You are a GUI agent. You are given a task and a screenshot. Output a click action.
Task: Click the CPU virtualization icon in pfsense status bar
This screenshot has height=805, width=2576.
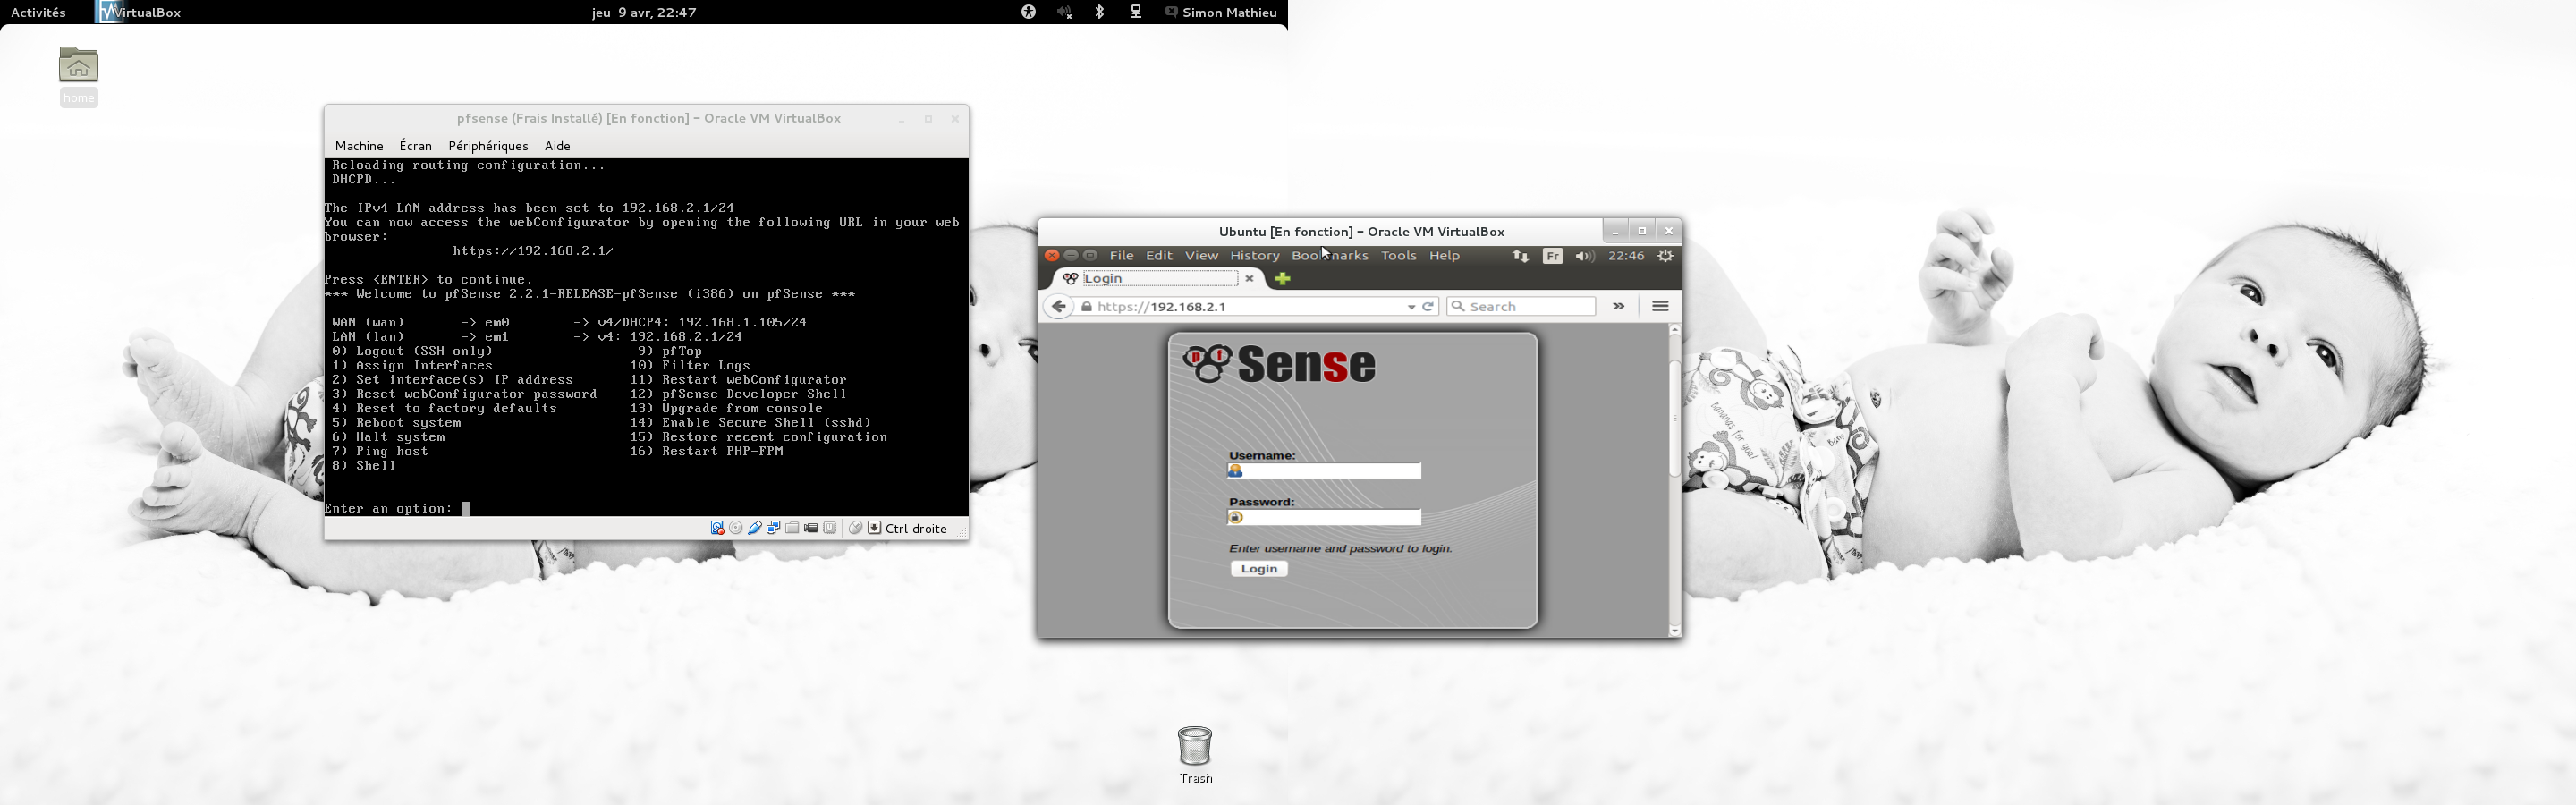click(x=830, y=528)
